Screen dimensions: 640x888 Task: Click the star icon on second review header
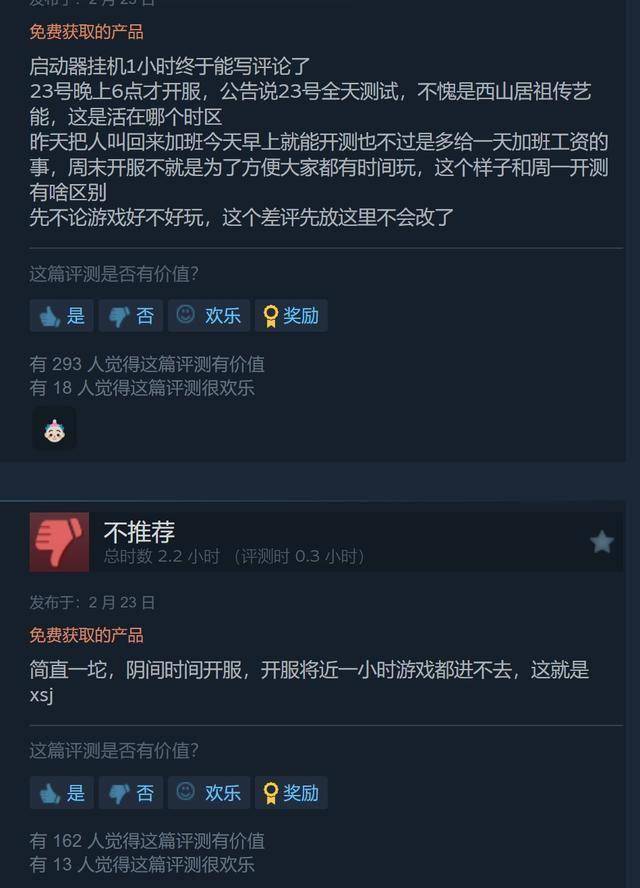[601, 542]
